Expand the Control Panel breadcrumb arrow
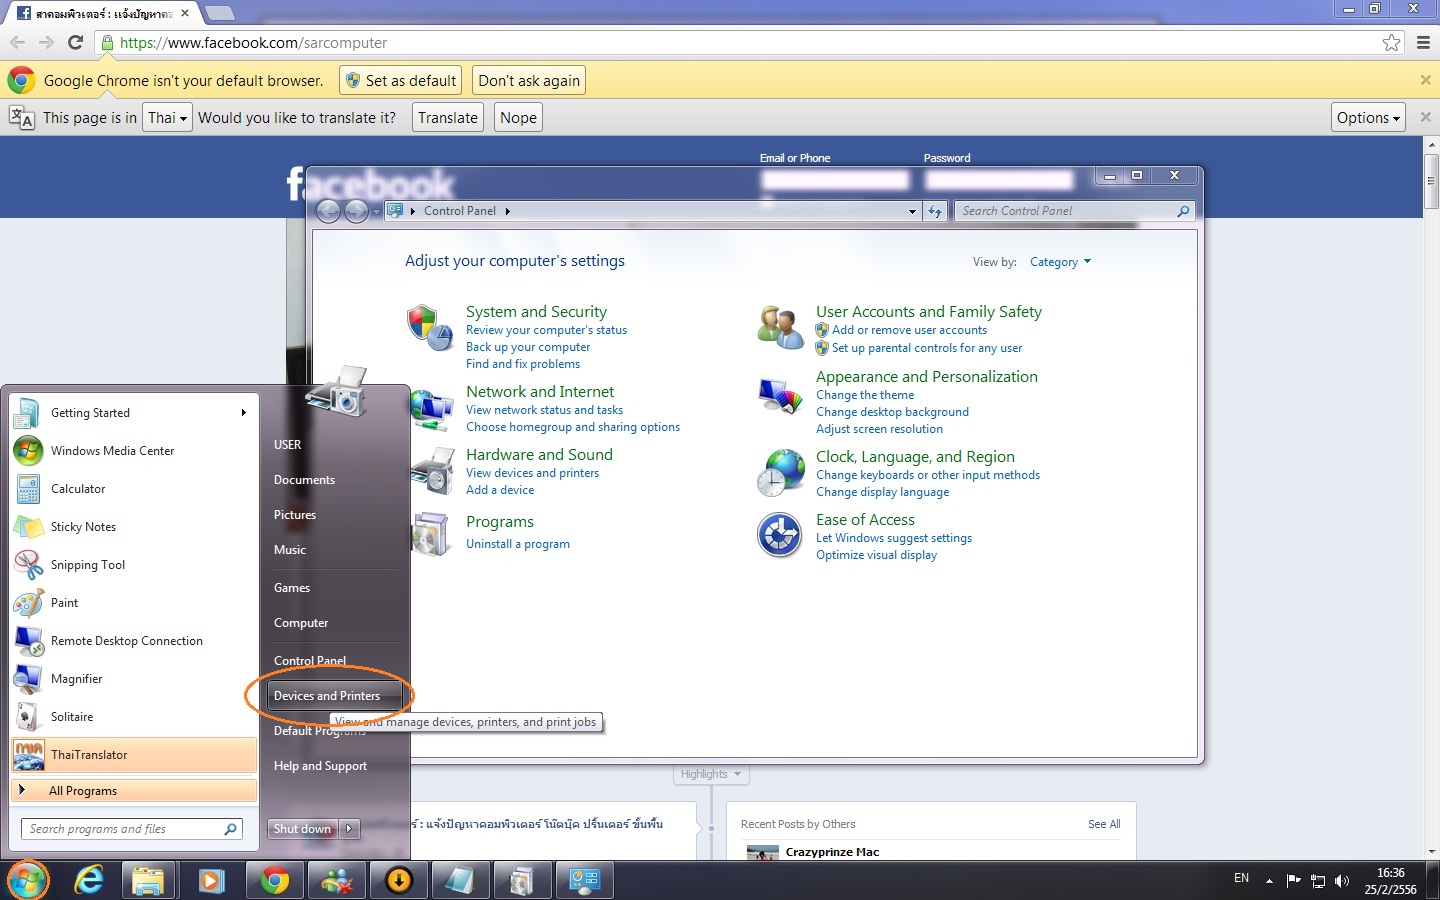This screenshot has width=1440, height=900. point(507,211)
